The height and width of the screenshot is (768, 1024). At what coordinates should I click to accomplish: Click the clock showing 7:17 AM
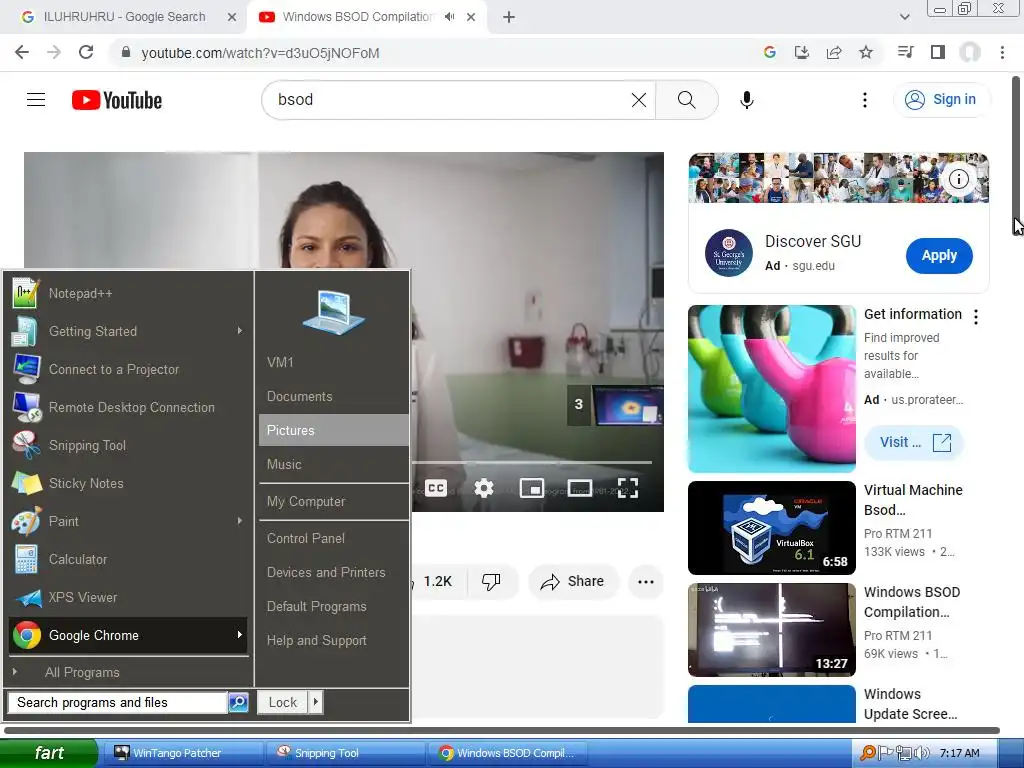(959, 753)
